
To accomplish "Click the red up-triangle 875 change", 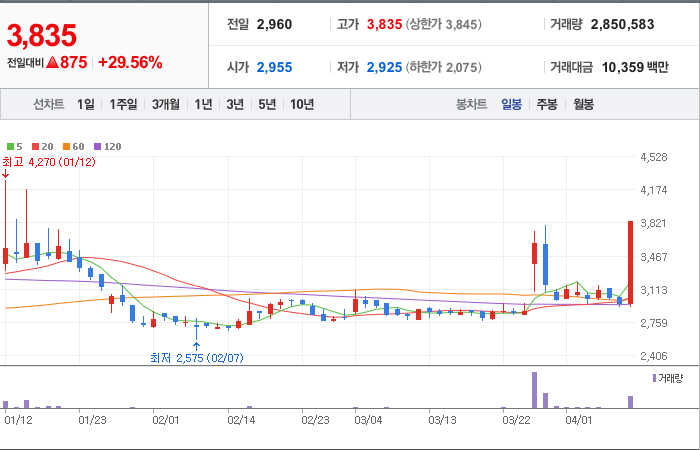I will pyautogui.click(x=67, y=63).
